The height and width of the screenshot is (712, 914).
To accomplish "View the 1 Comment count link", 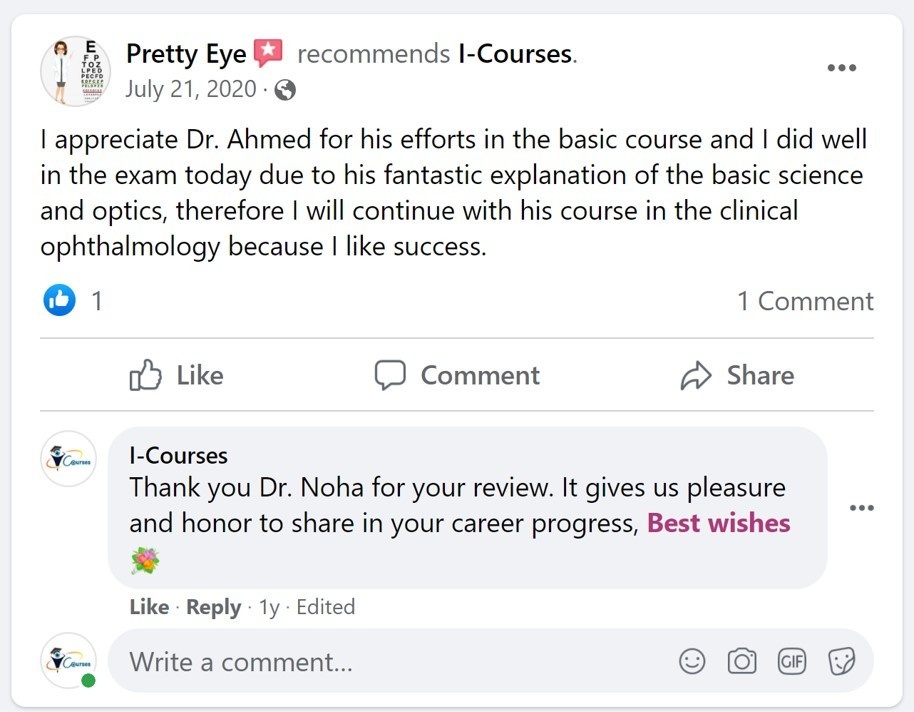I will pyautogui.click(x=805, y=301).
